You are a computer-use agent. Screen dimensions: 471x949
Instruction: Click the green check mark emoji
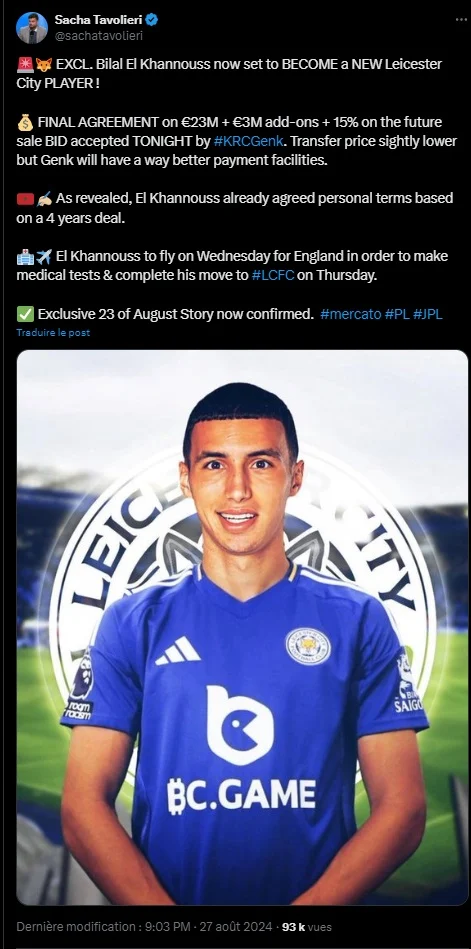pos(25,314)
